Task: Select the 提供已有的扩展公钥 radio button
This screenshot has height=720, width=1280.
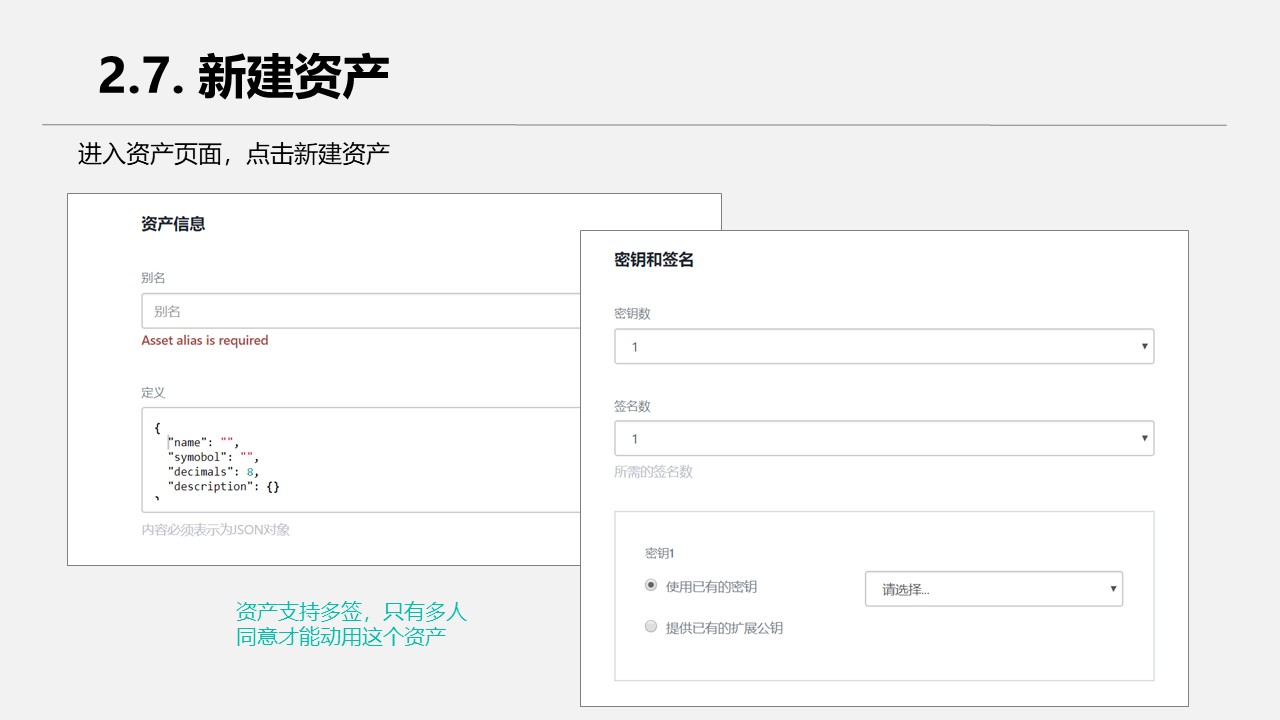Action: [x=651, y=627]
